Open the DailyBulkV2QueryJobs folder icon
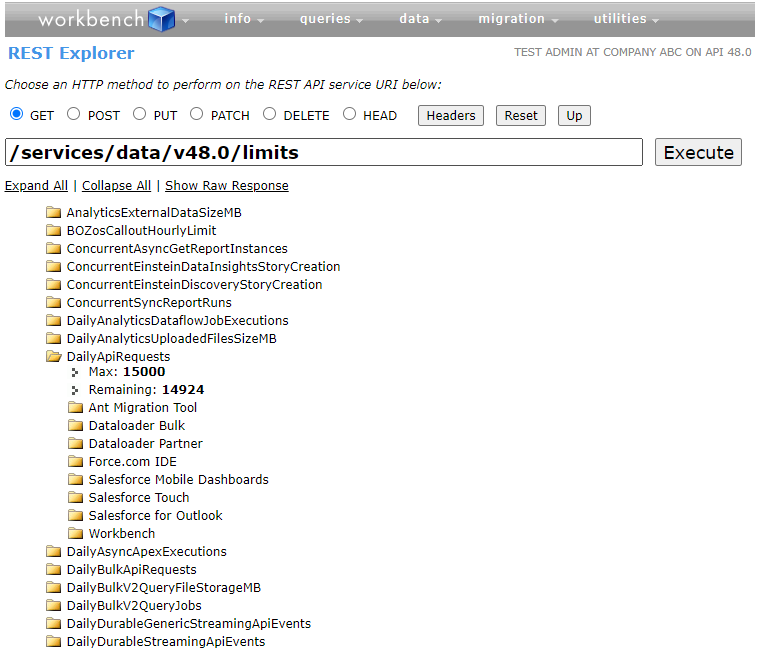The image size is (758, 648). click(x=54, y=605)
